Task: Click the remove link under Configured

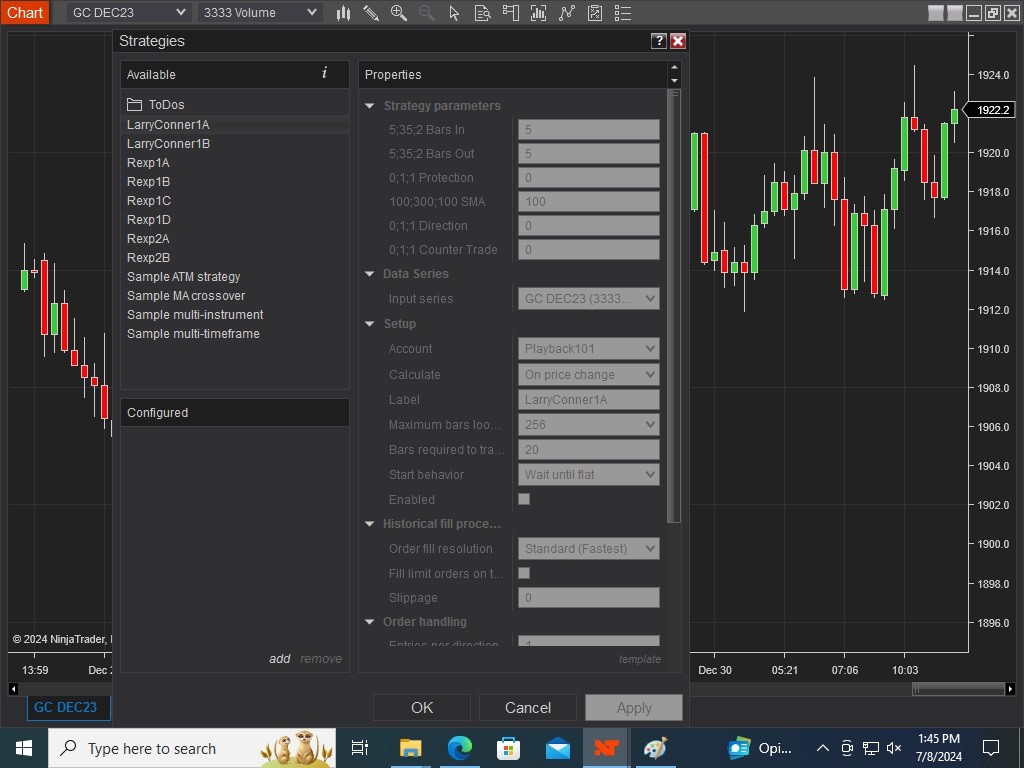Action: pos(321,659)
